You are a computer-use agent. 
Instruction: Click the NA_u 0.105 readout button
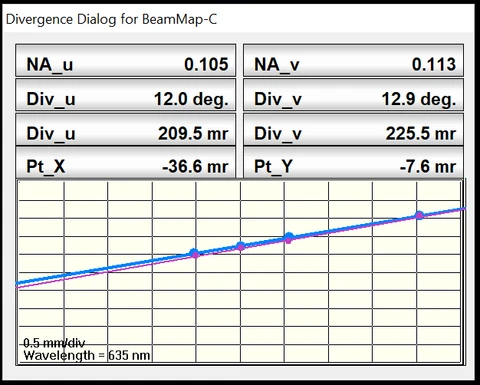[125, 61]
